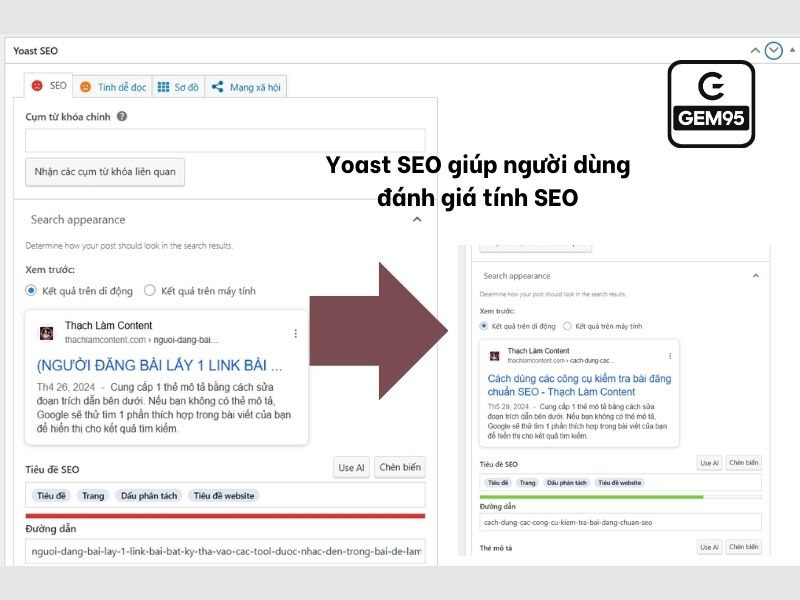Click the thachlamcontent.com › cach-dung-cac... breadcrumb URL

pyautogui.click(x=561, y=360)
